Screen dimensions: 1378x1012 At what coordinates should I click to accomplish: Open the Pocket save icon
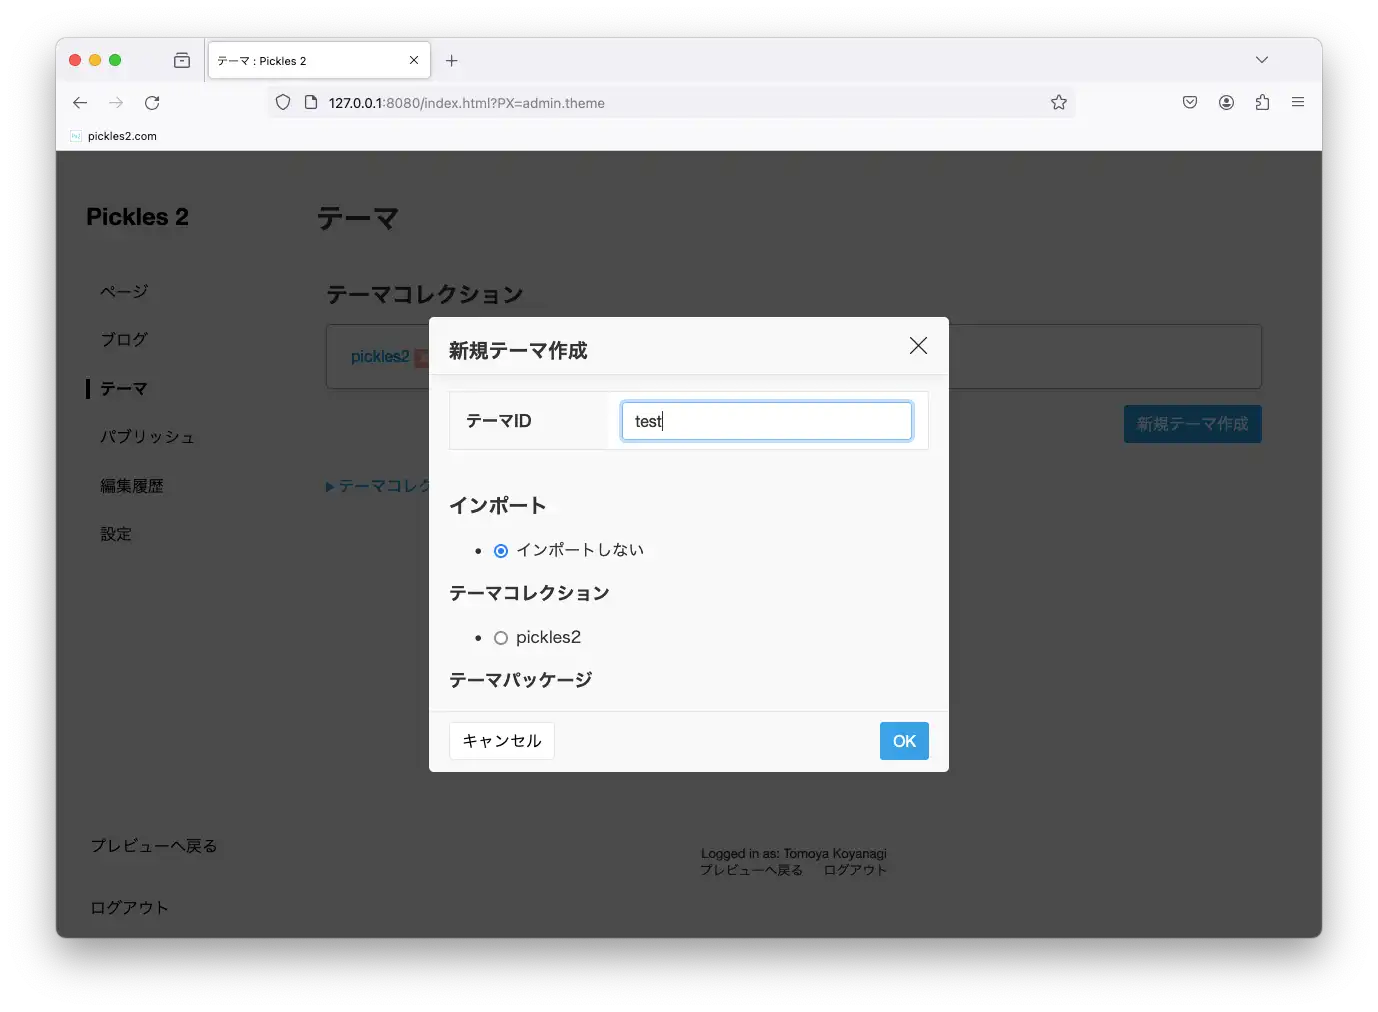click(1190, 103)
